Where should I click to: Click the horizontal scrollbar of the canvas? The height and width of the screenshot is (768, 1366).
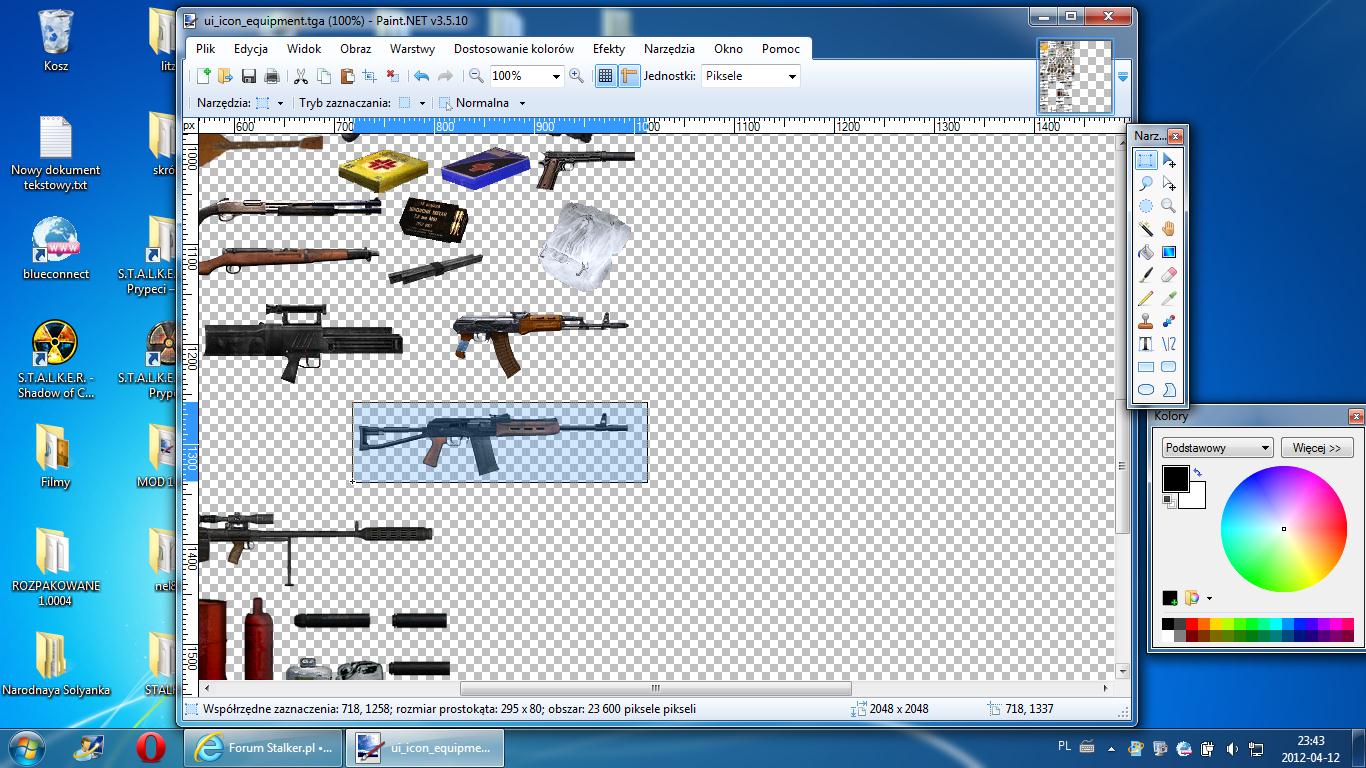[x=655, y=688]
